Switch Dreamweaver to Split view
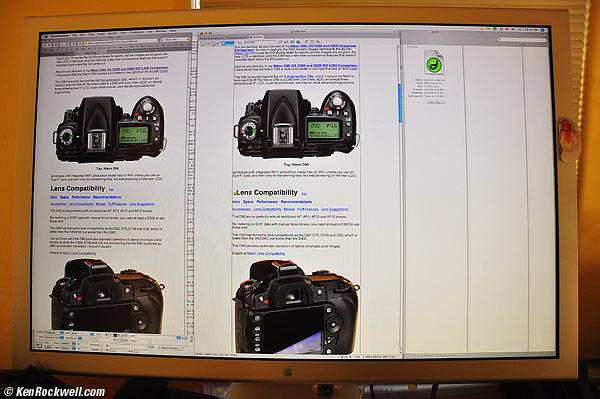Screen dimensions: 600x399 tap(218, 43)
